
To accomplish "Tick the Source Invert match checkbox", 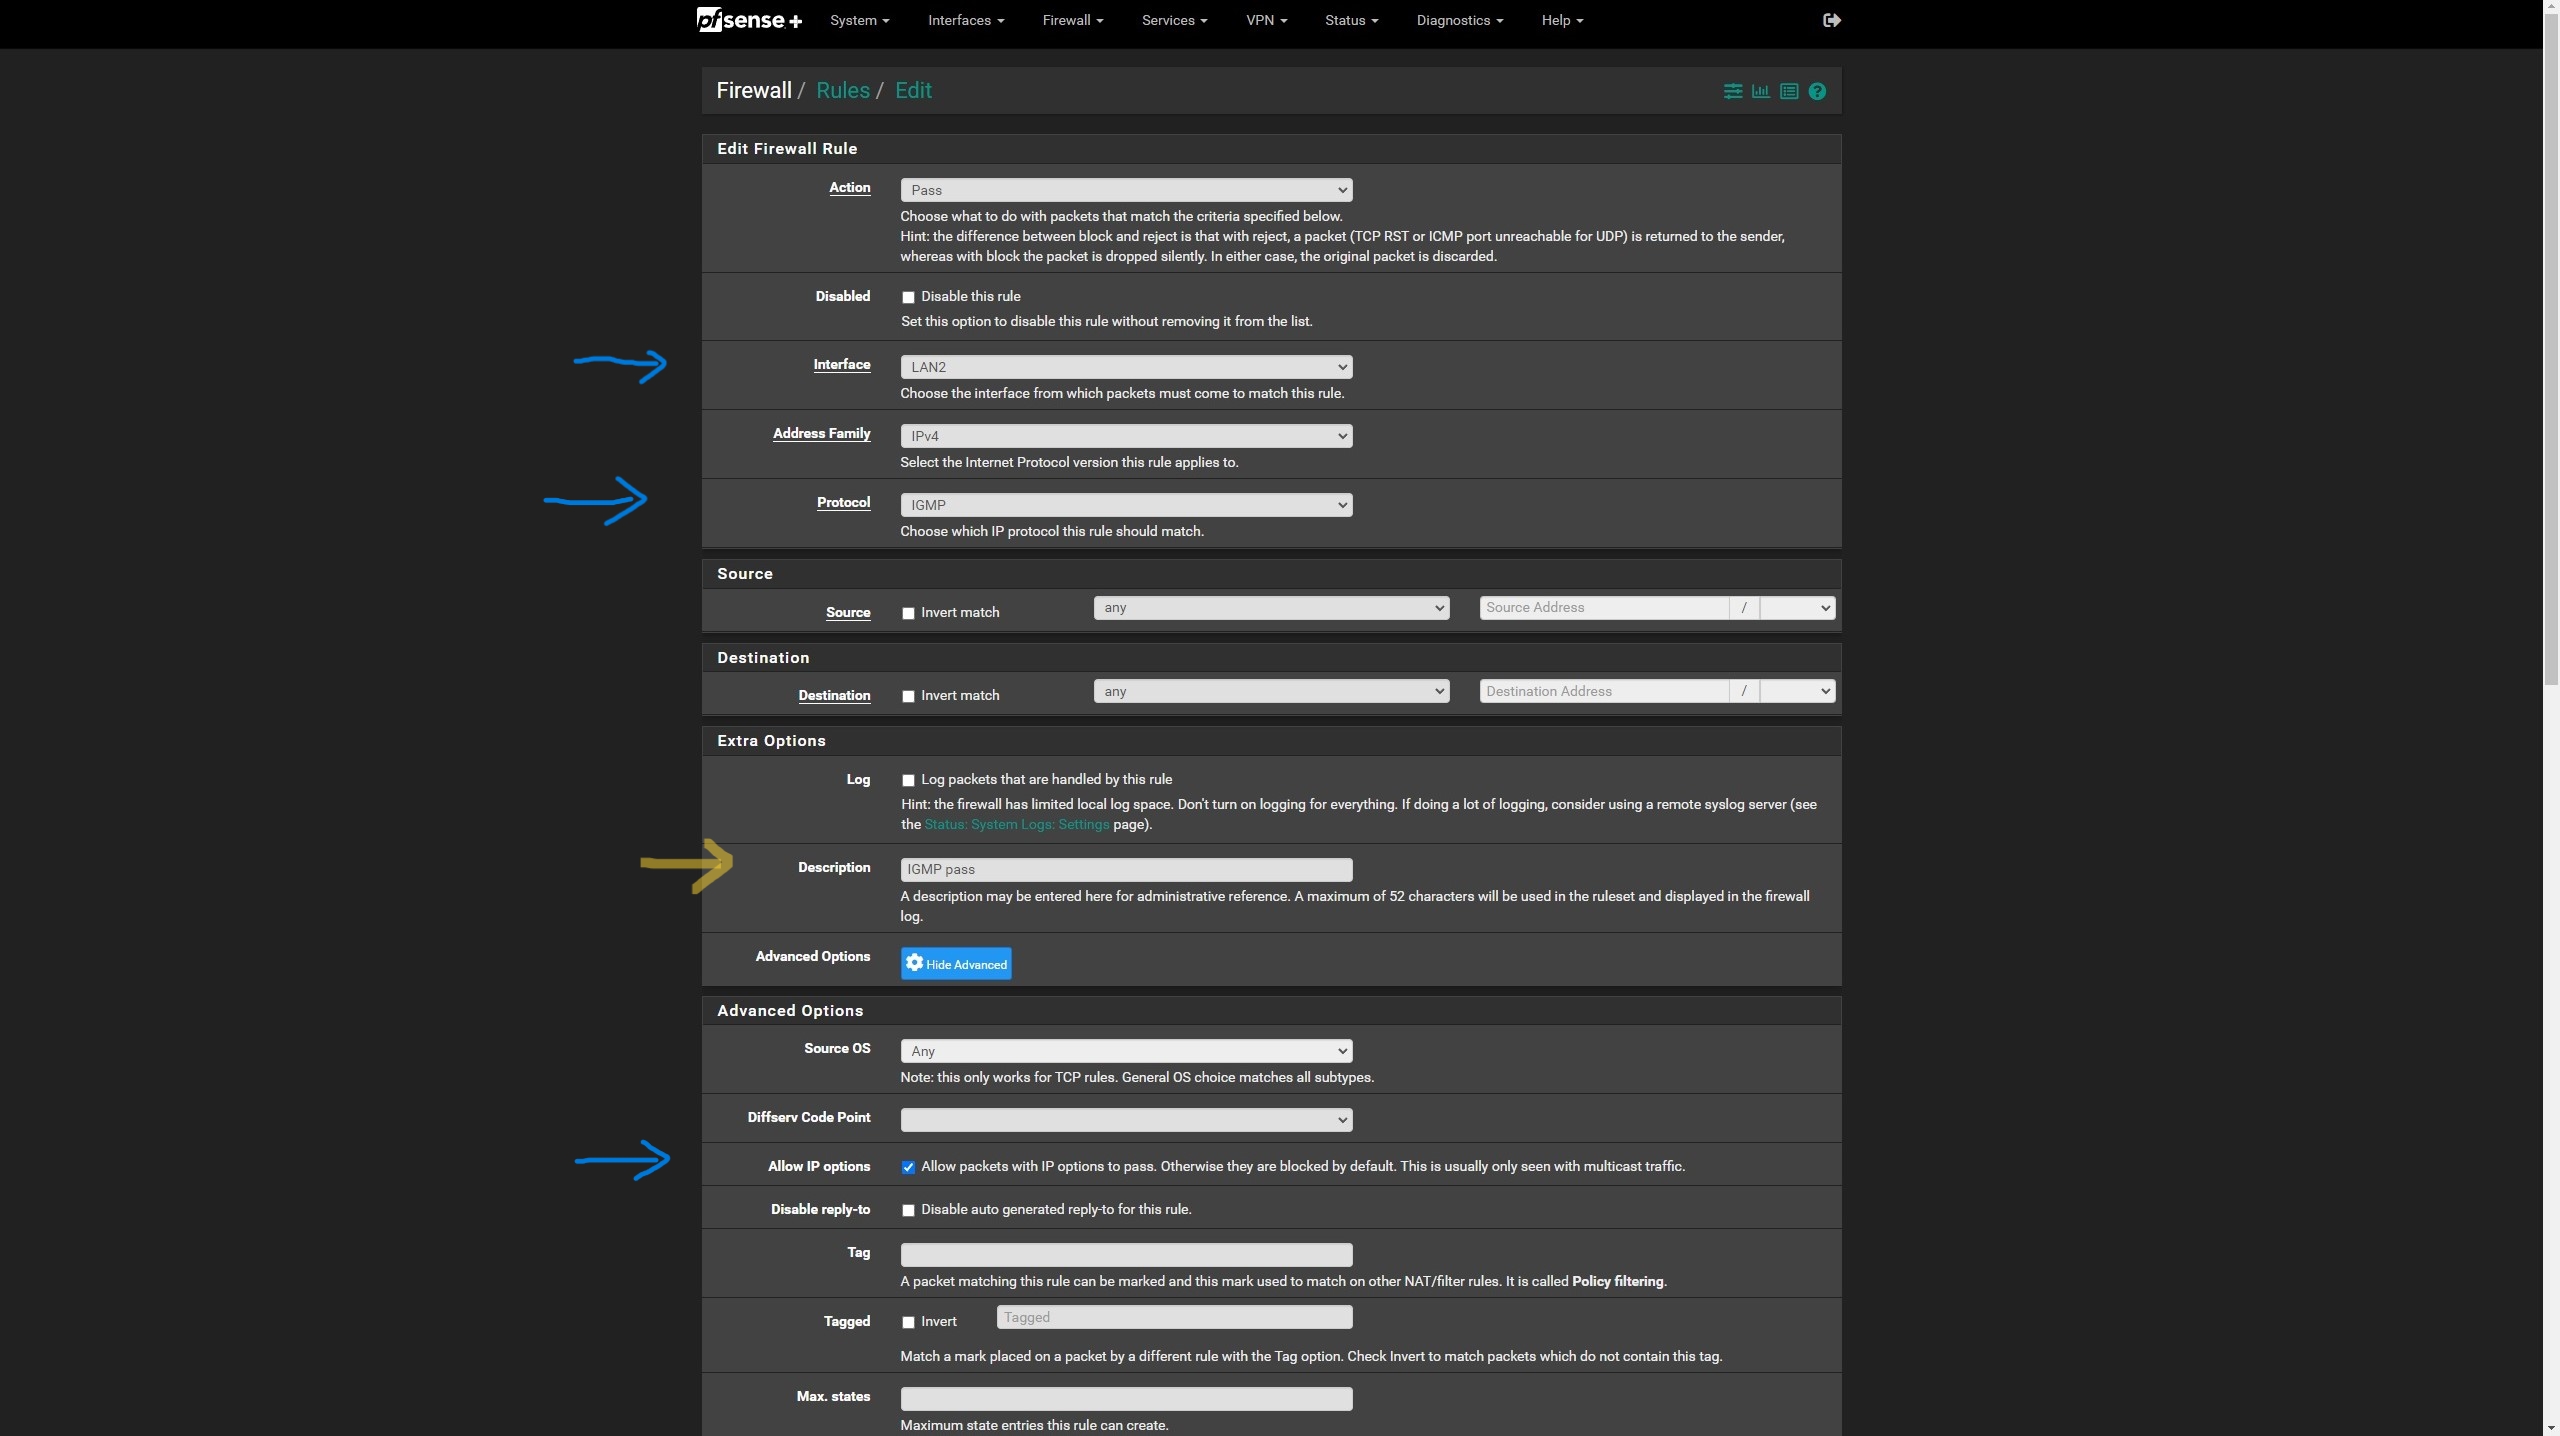I will pyautogui.click(x=908, y=613).
